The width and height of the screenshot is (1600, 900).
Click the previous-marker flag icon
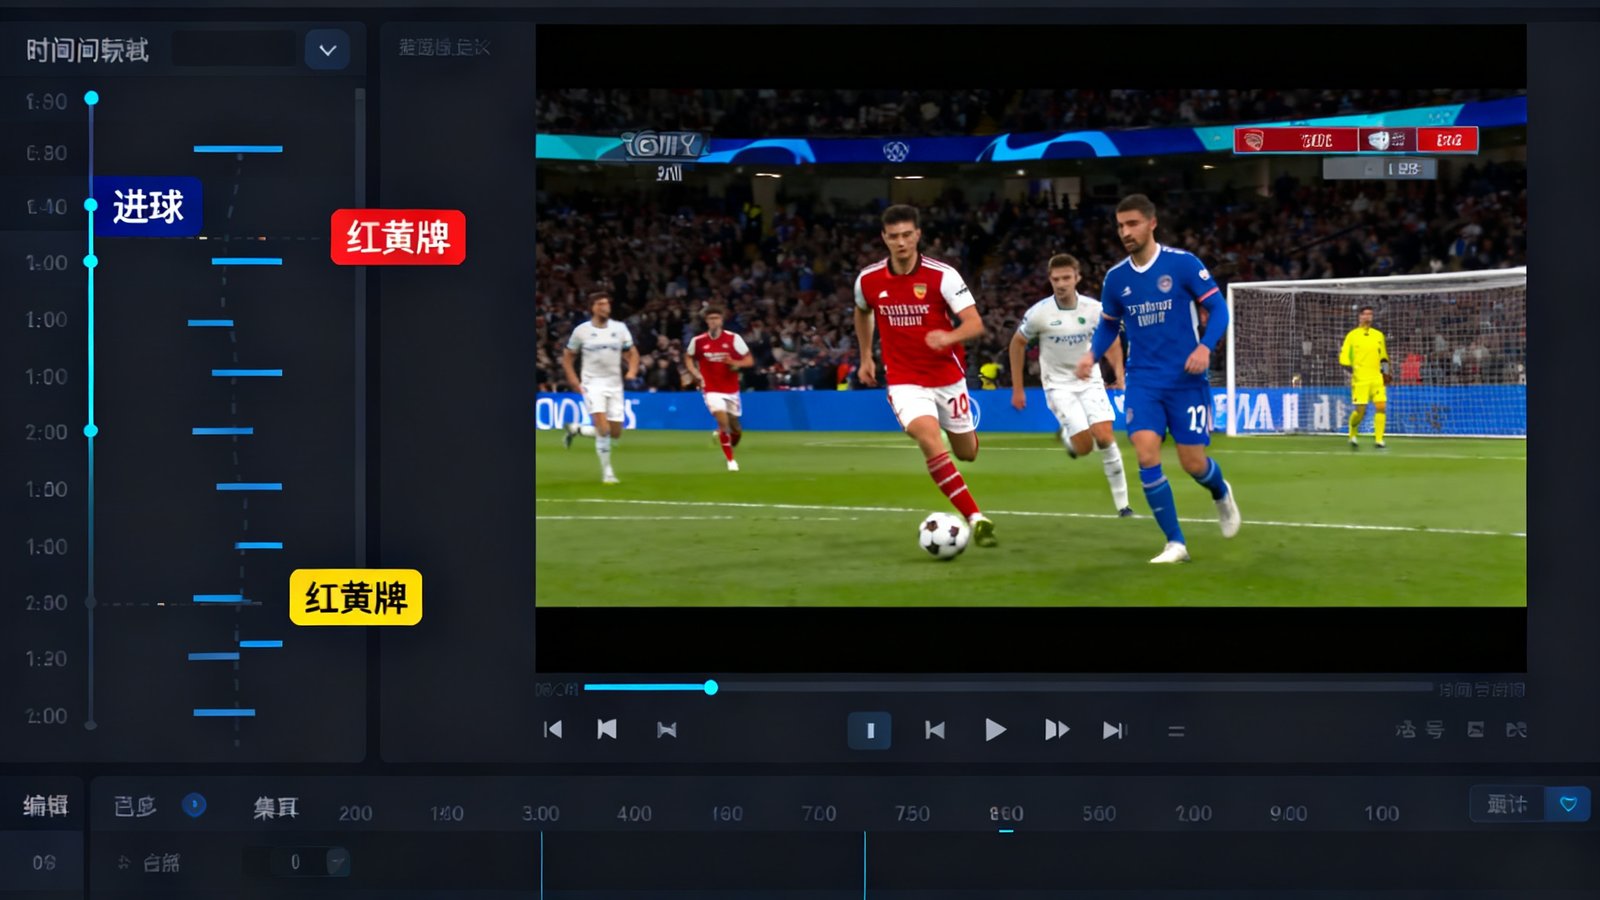click(607, 730)
